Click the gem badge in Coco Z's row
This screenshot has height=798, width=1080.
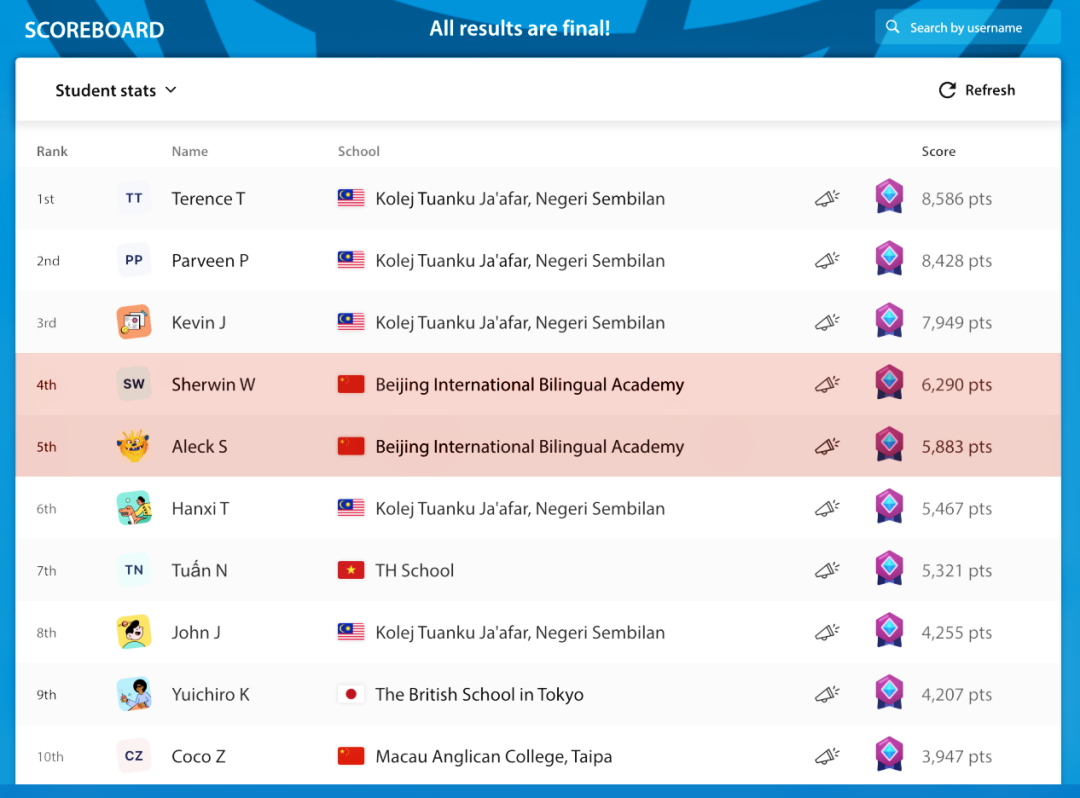(889, 754)
